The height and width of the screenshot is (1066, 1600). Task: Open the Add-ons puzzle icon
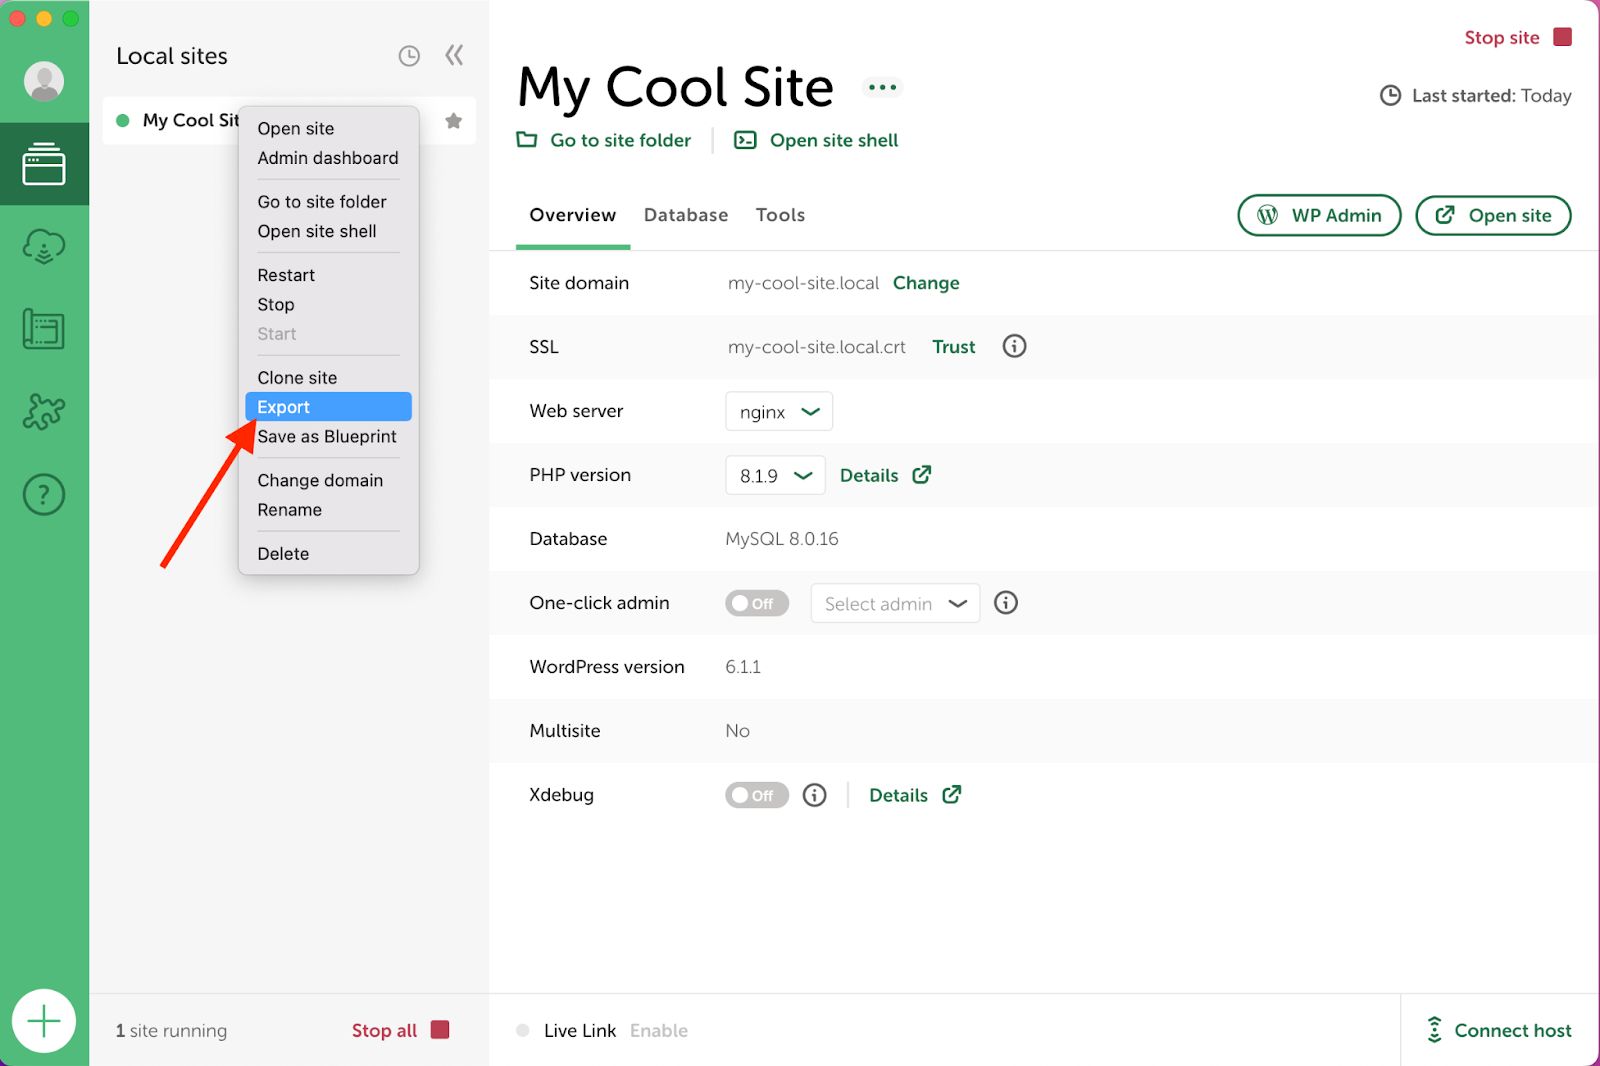coord(44,411)
